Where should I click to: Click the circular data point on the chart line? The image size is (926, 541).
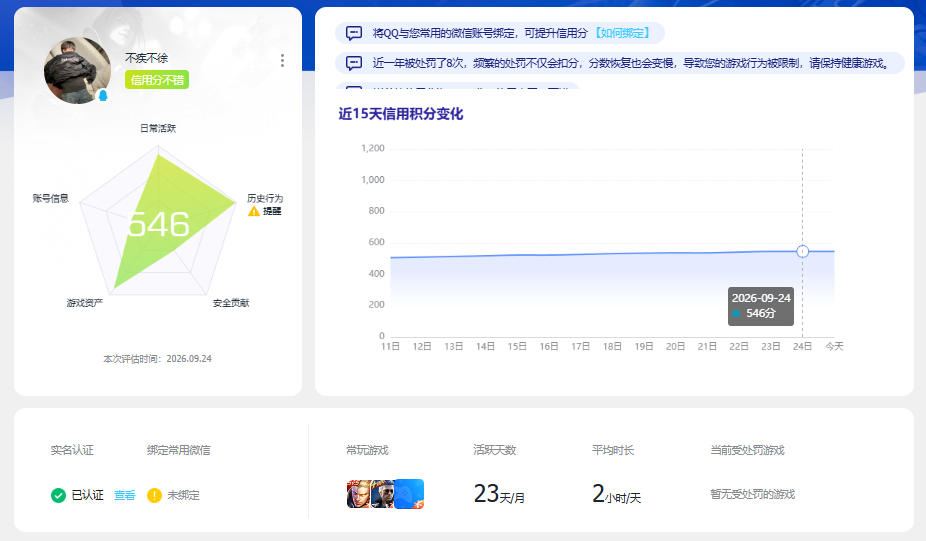tap(802, 252)
